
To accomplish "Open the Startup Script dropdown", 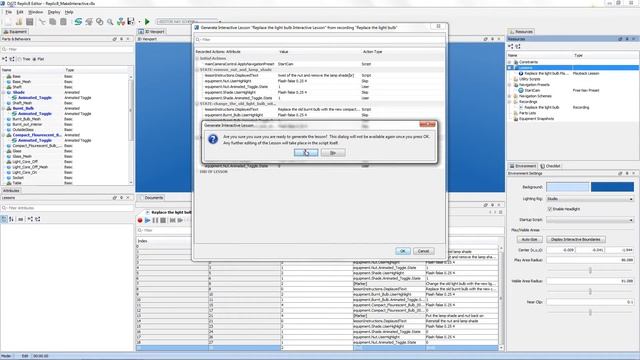I will (x=590, y=220).
